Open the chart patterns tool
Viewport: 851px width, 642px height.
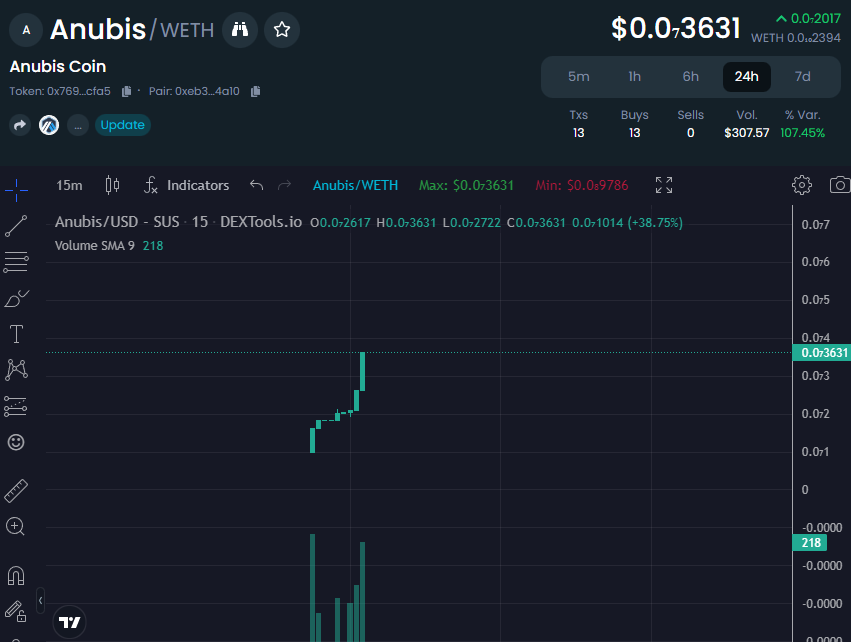(16, 370)
